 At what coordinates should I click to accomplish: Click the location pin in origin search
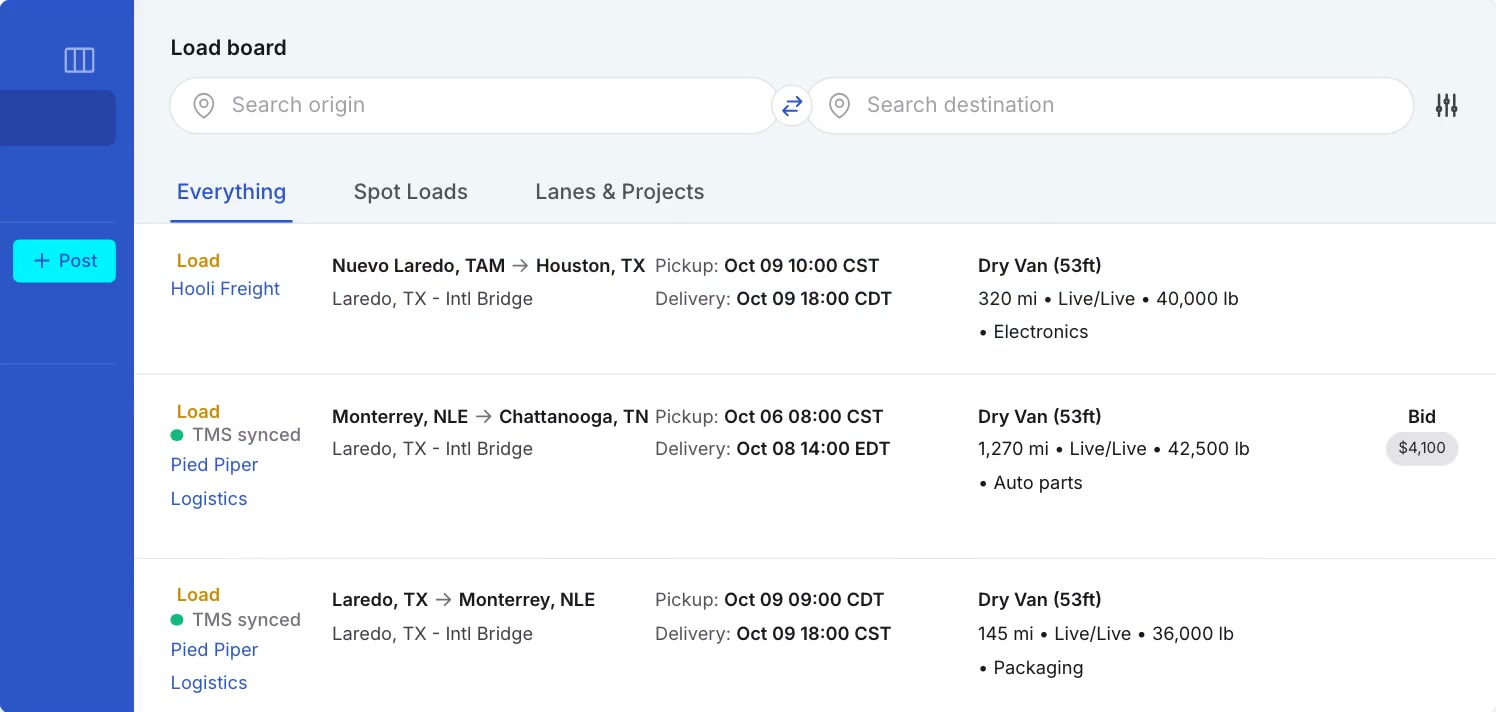pos(204,105)
